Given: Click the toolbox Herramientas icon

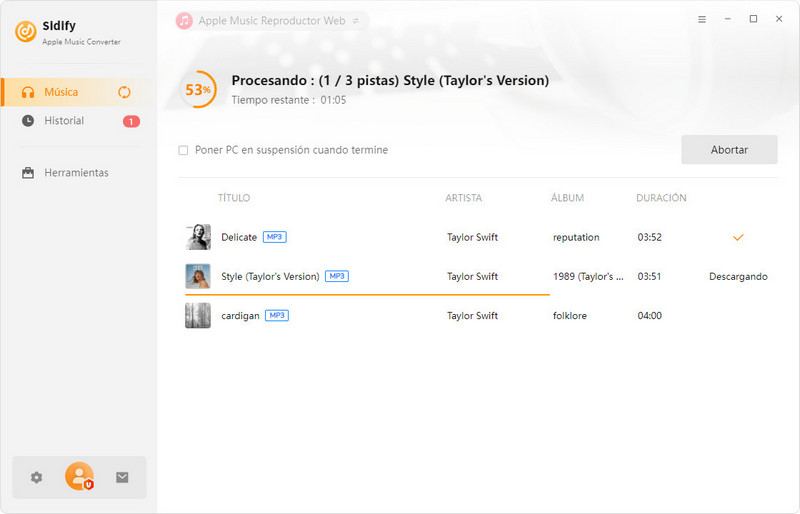Looking at the screenshot, I should point(28,173).
